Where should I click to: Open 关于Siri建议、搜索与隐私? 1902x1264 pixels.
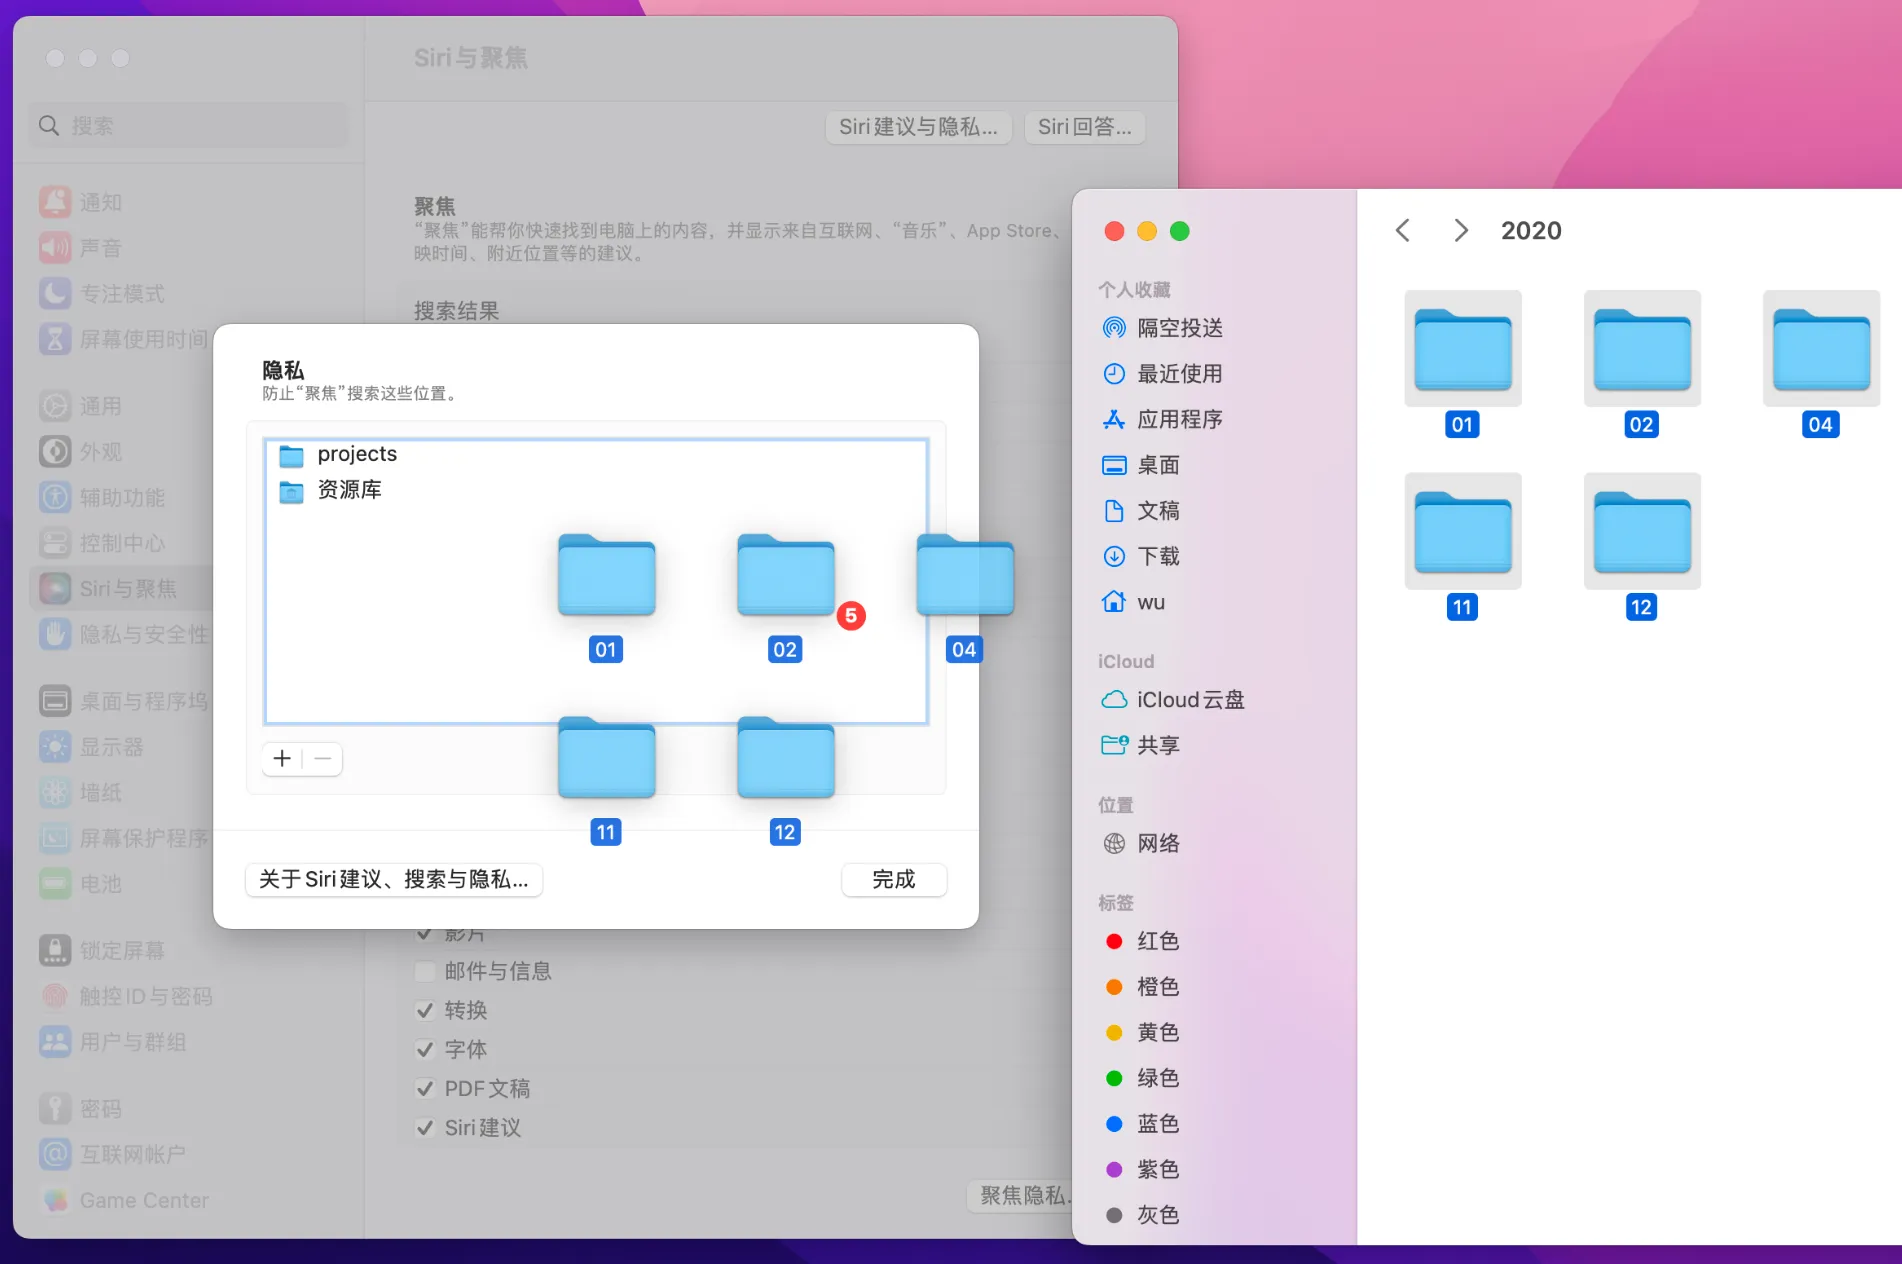[x=393, y=879]
